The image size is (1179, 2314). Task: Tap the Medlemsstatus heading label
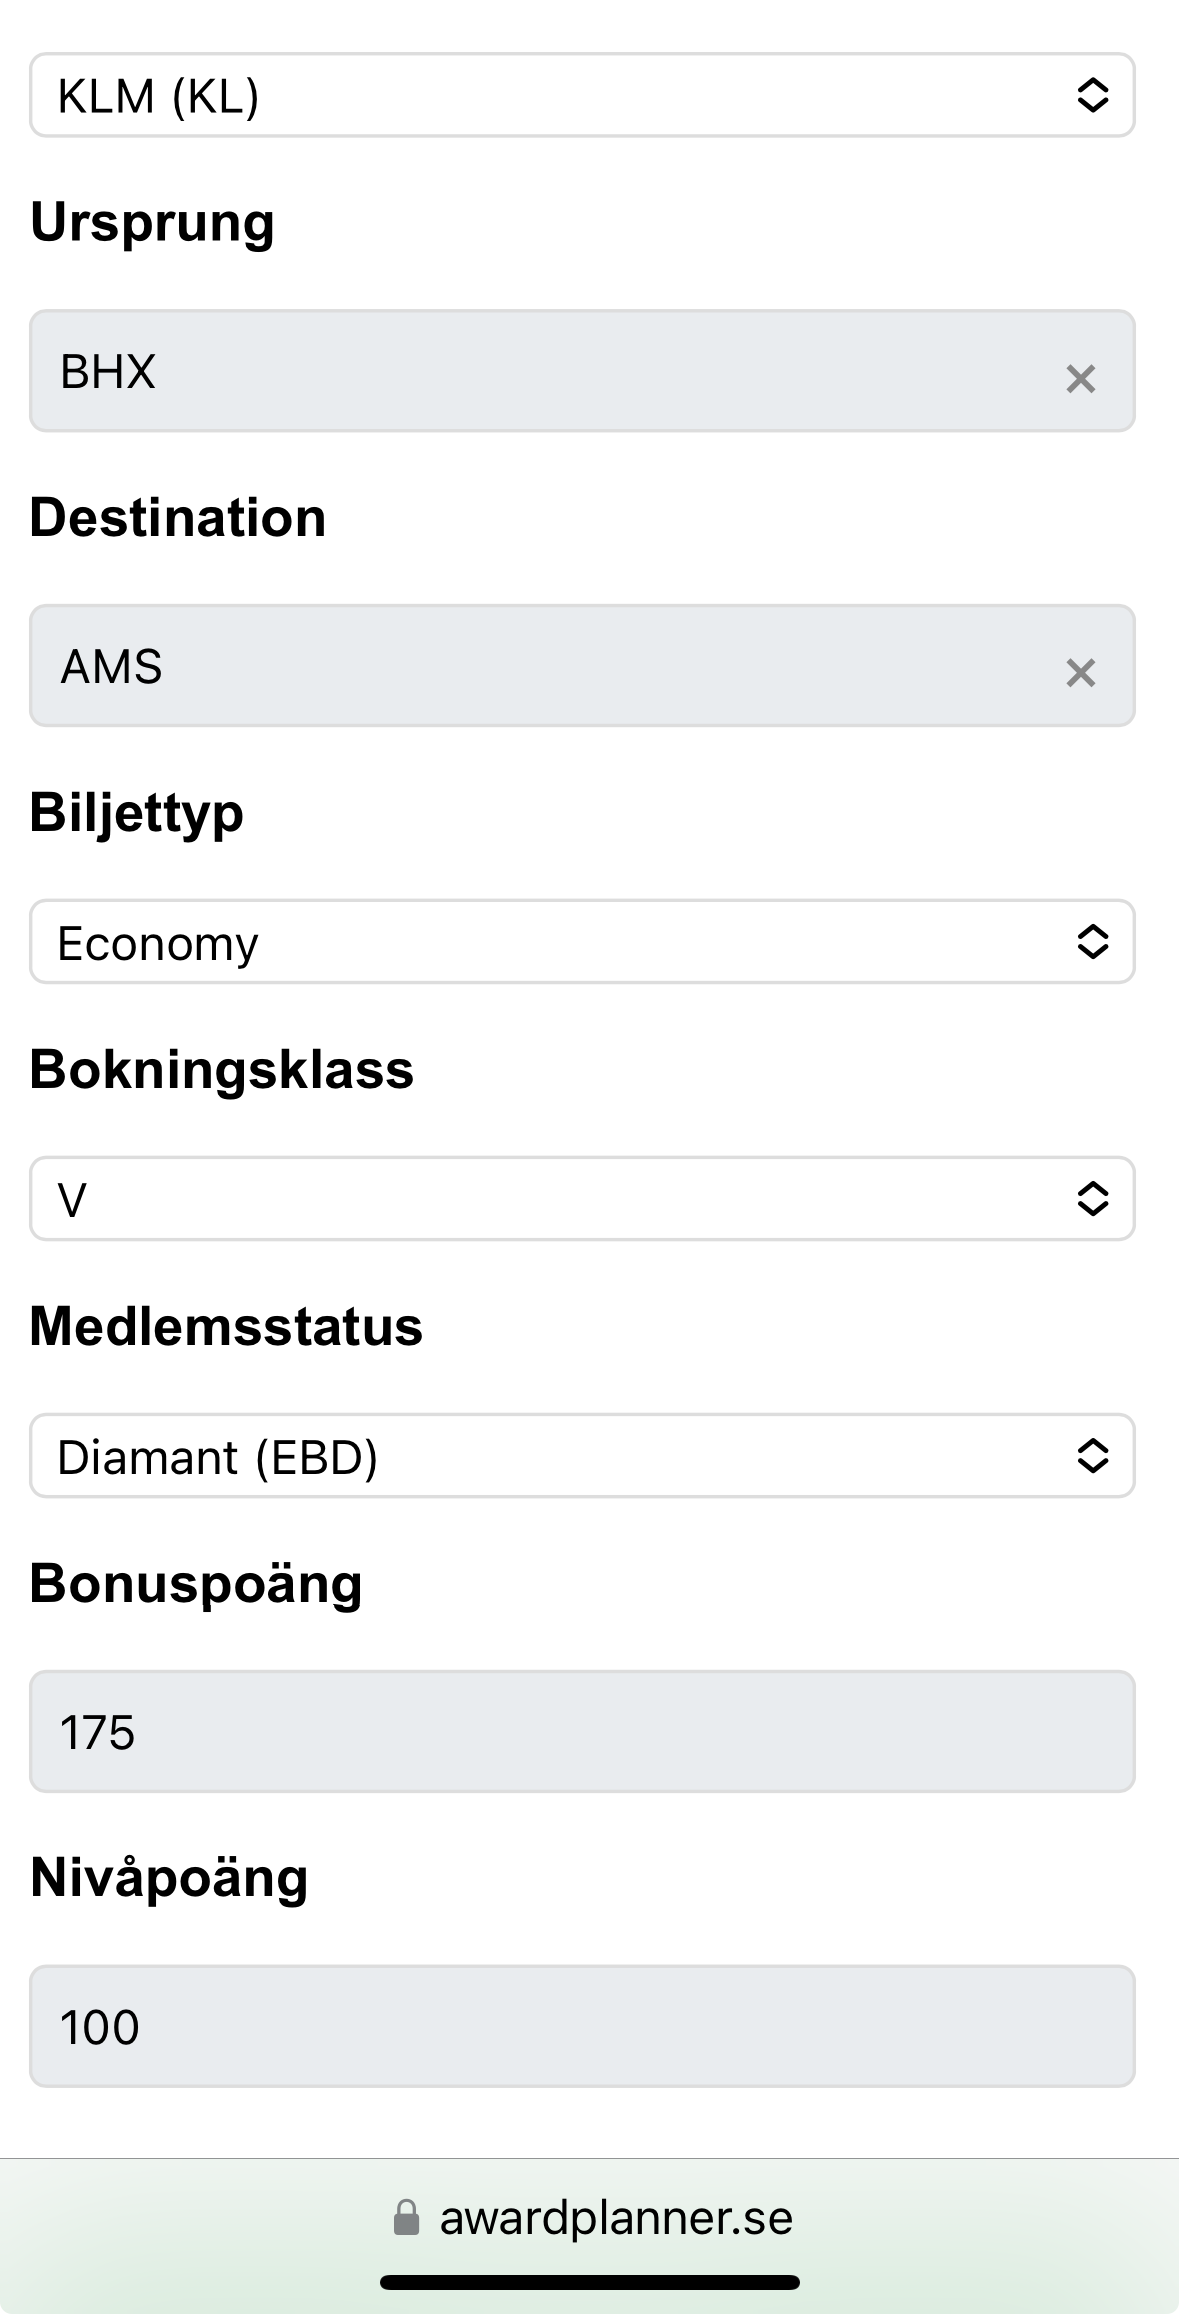(x=226, y=1326)
